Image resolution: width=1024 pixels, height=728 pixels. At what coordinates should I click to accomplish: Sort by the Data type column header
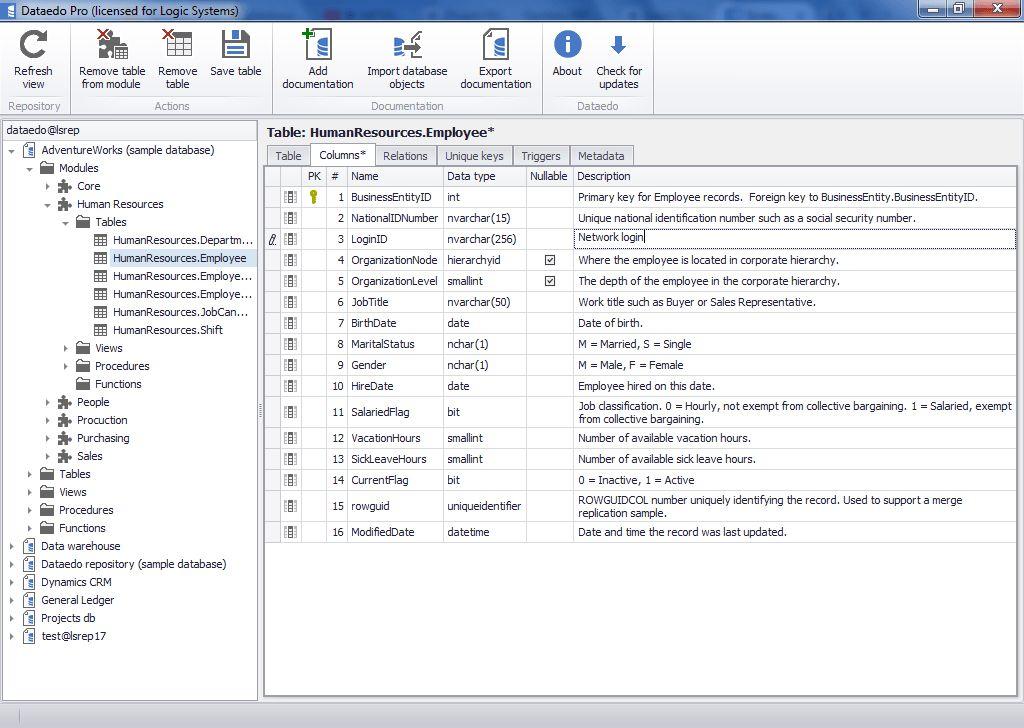(485, 176)
